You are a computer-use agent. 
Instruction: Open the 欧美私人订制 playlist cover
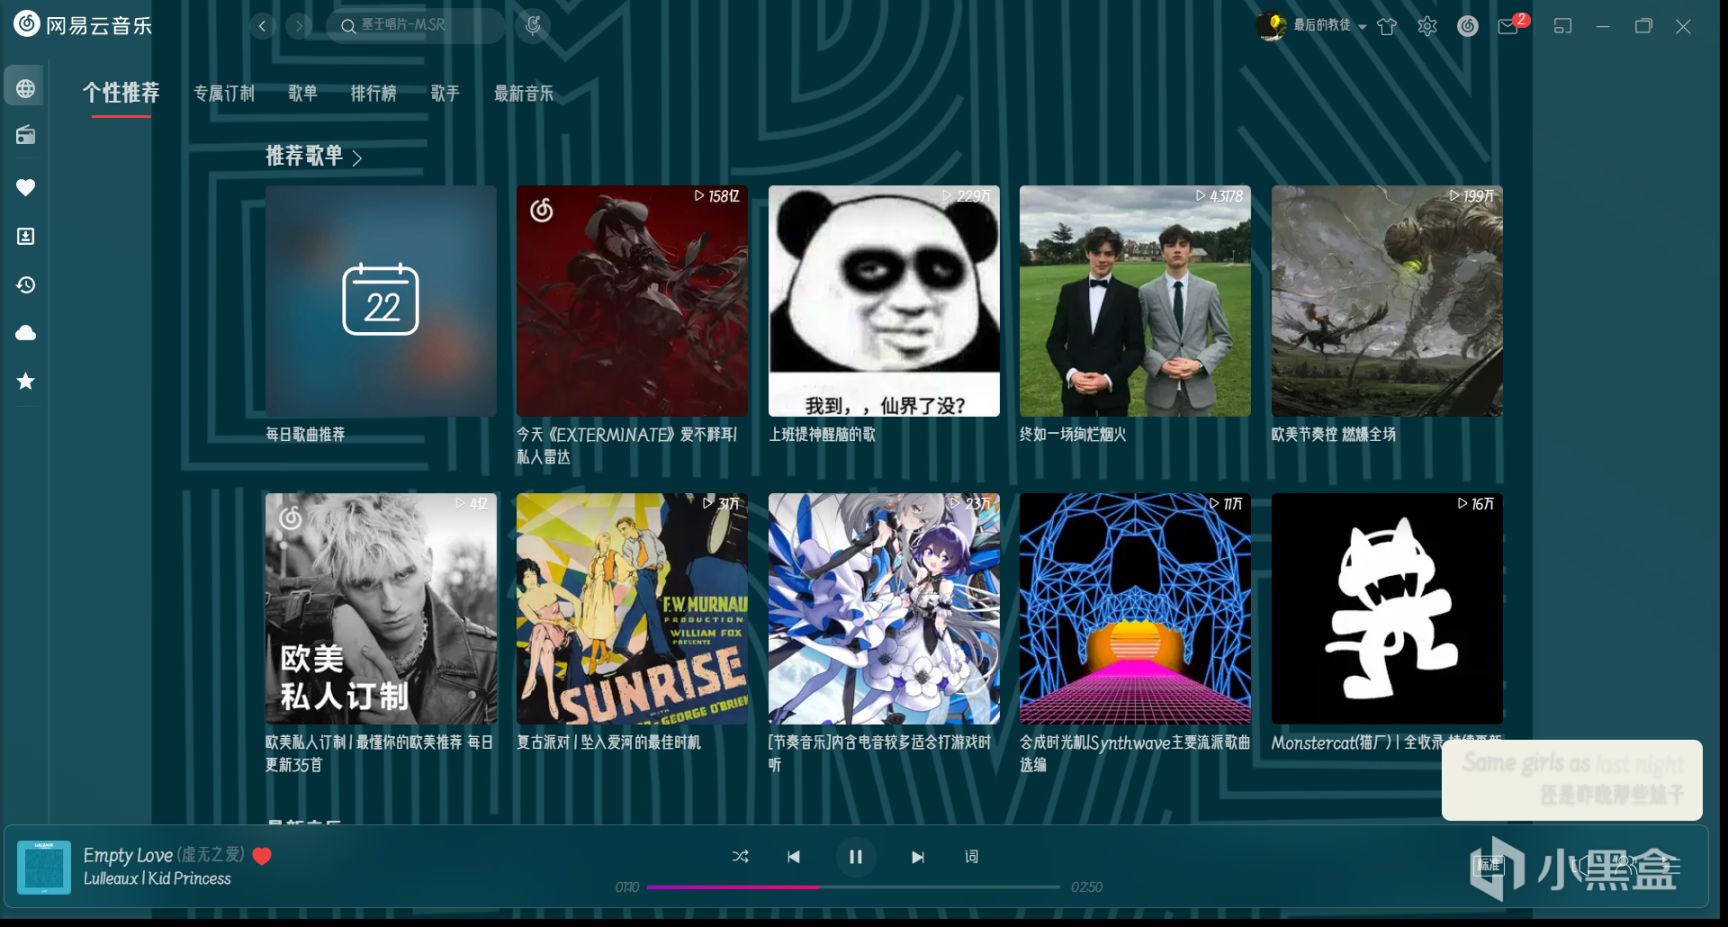pos(381,609)
